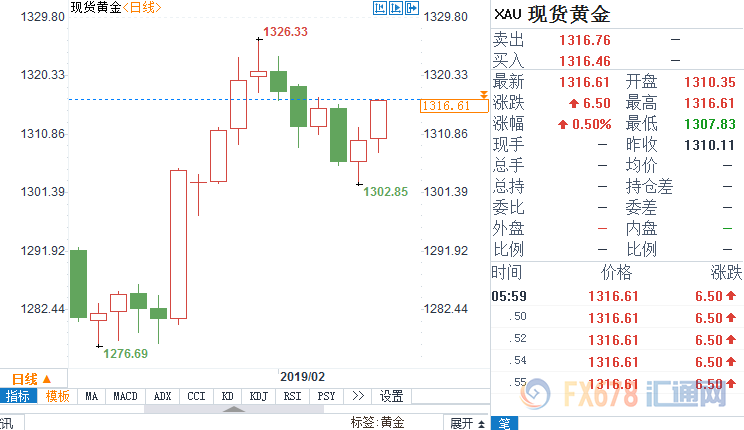Select the PSY indicator
The width and height of the screenshot is (744, 430).
tap(326, 396)
